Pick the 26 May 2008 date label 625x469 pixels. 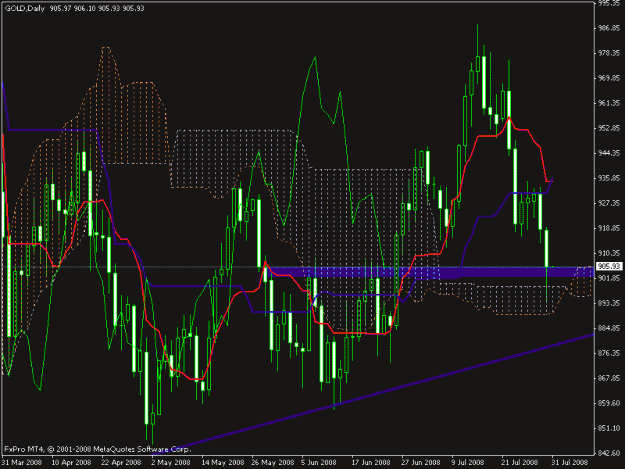point(273,463)
